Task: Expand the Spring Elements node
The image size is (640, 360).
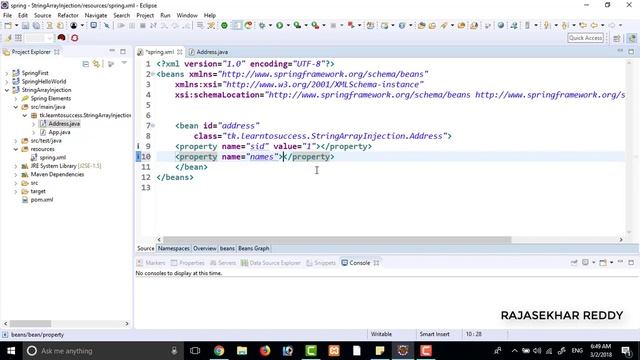Action: pos(16,98)
